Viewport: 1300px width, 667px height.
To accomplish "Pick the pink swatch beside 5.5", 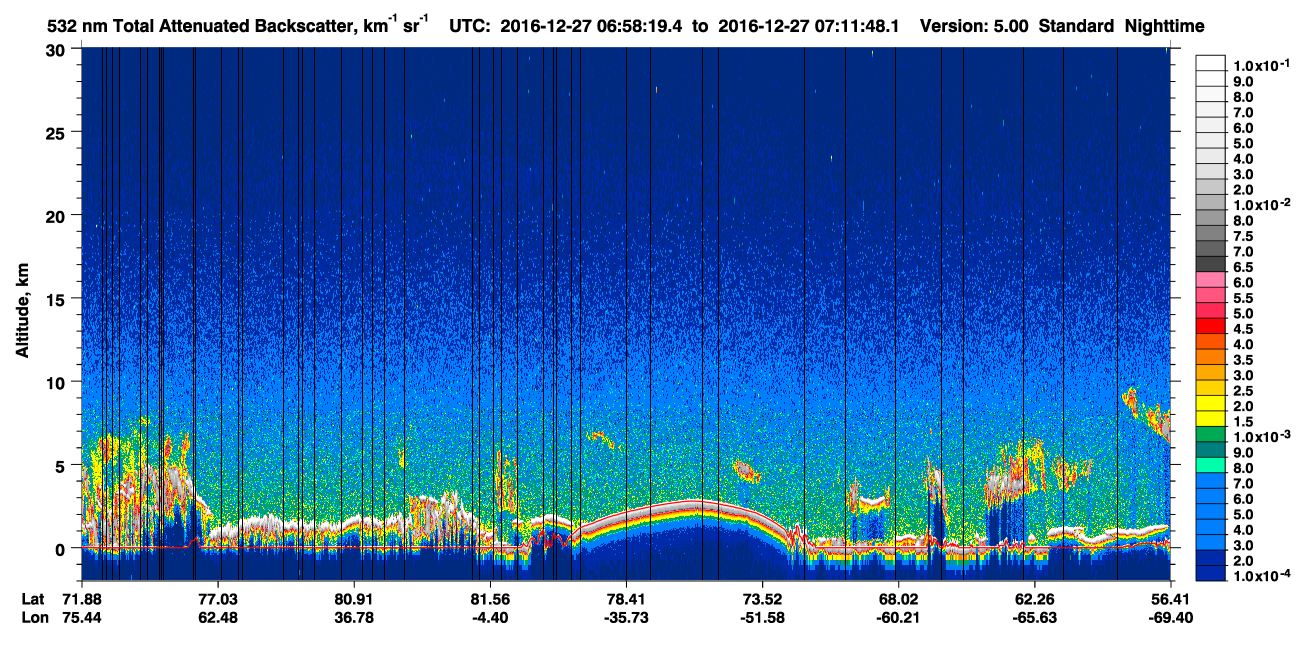I will pos(1210,295).
